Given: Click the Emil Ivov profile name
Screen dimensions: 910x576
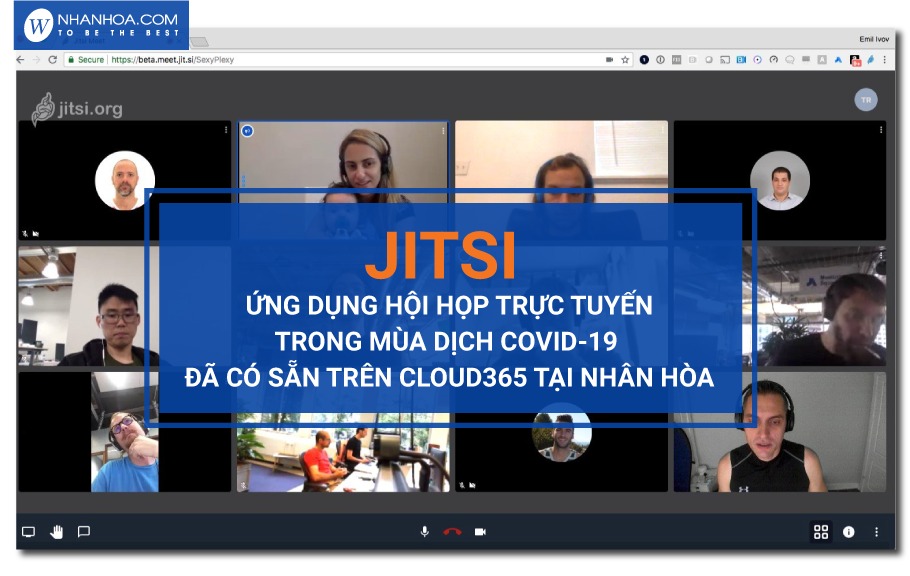Looking at the screenshot, I should 874,39.
